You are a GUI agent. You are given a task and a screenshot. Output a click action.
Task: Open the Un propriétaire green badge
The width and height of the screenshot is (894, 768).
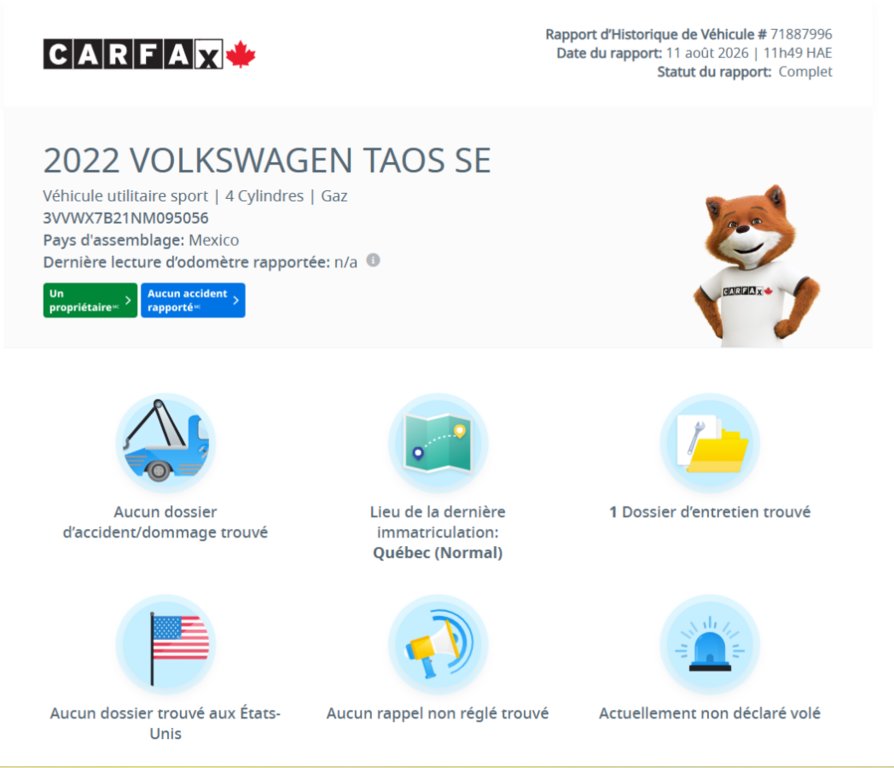pyautogui.click(x=90, y=300)
